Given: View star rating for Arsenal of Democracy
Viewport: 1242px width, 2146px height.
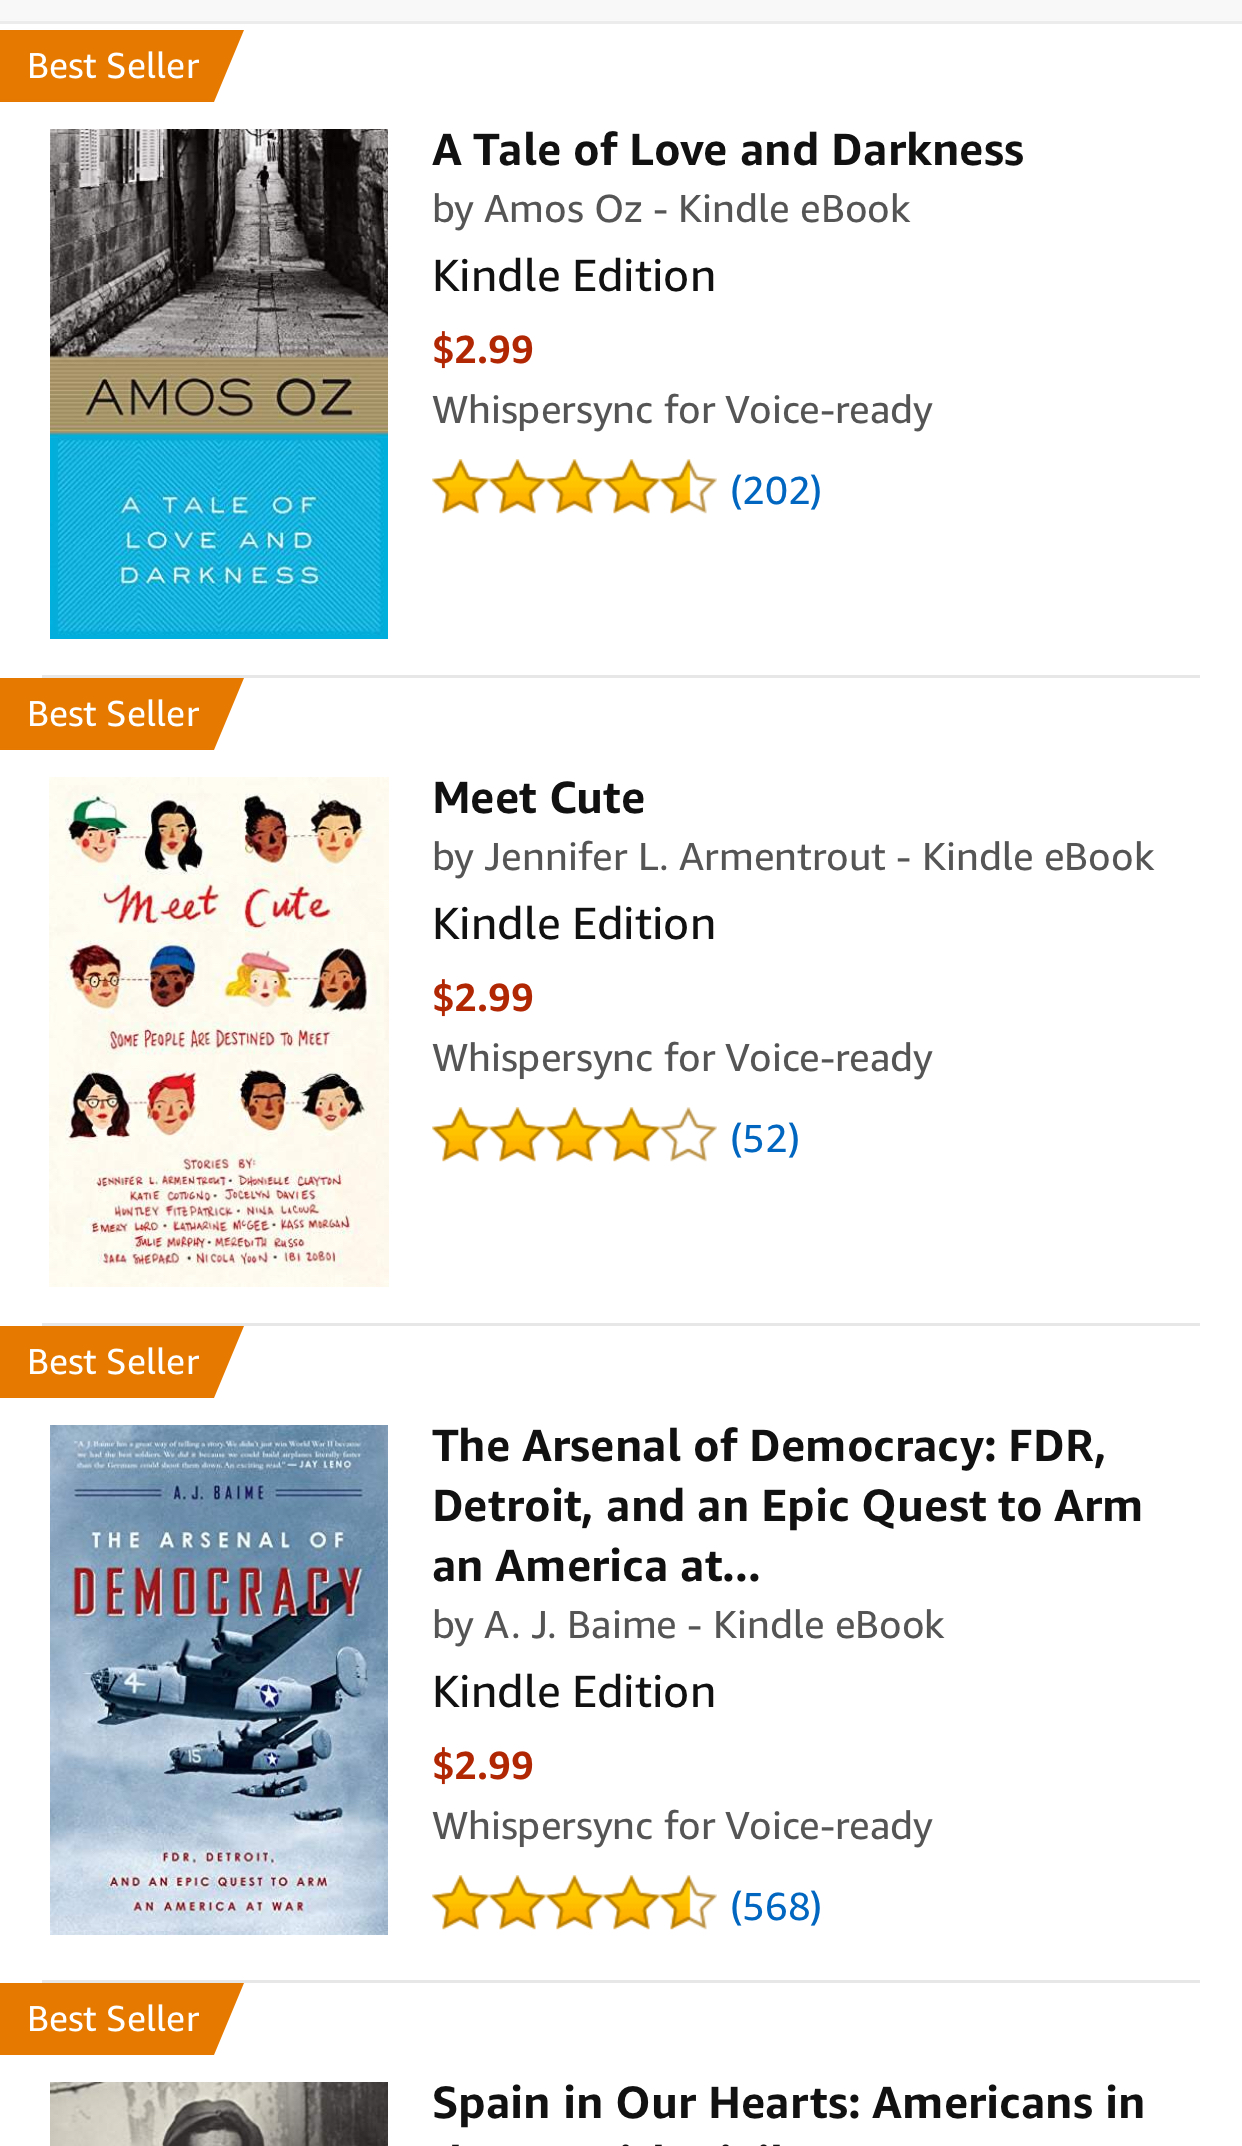Looking at the screenshot, I should (574, 1905).
